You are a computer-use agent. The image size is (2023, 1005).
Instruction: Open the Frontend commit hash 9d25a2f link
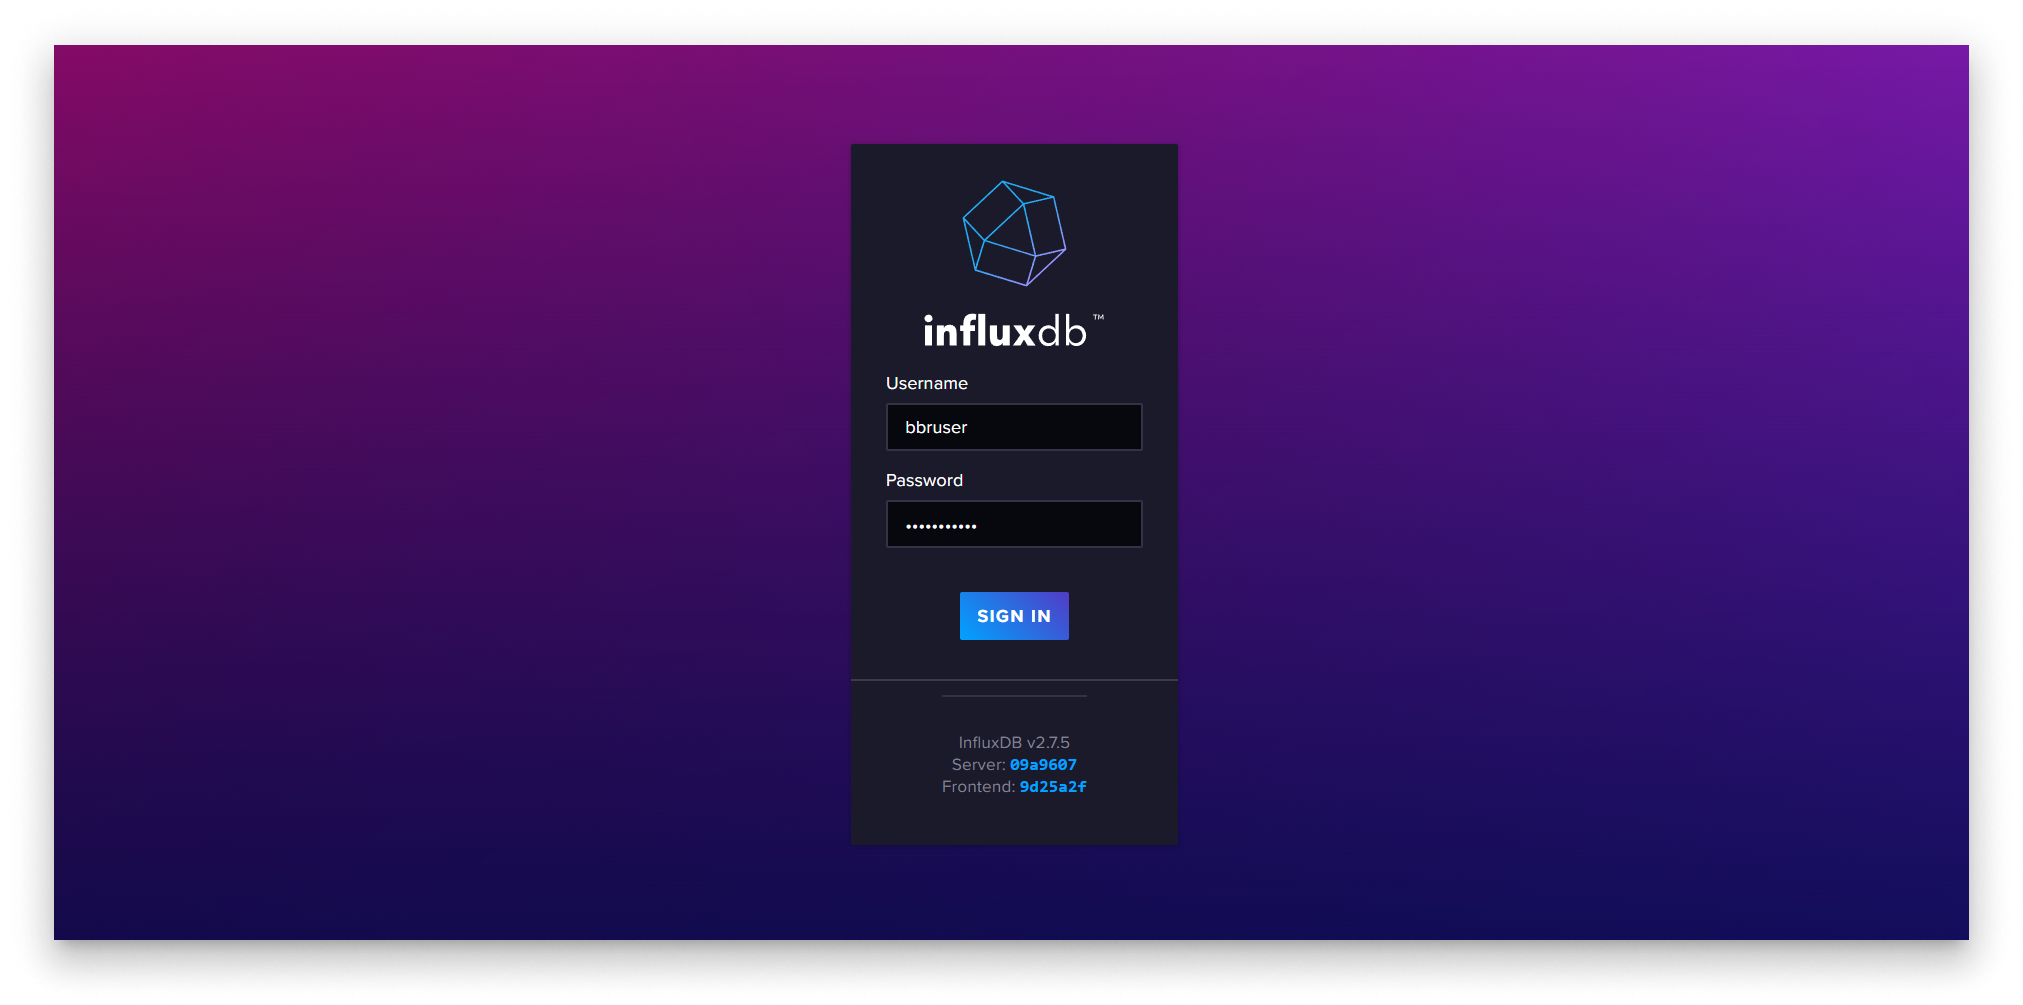coord(1052,786)
